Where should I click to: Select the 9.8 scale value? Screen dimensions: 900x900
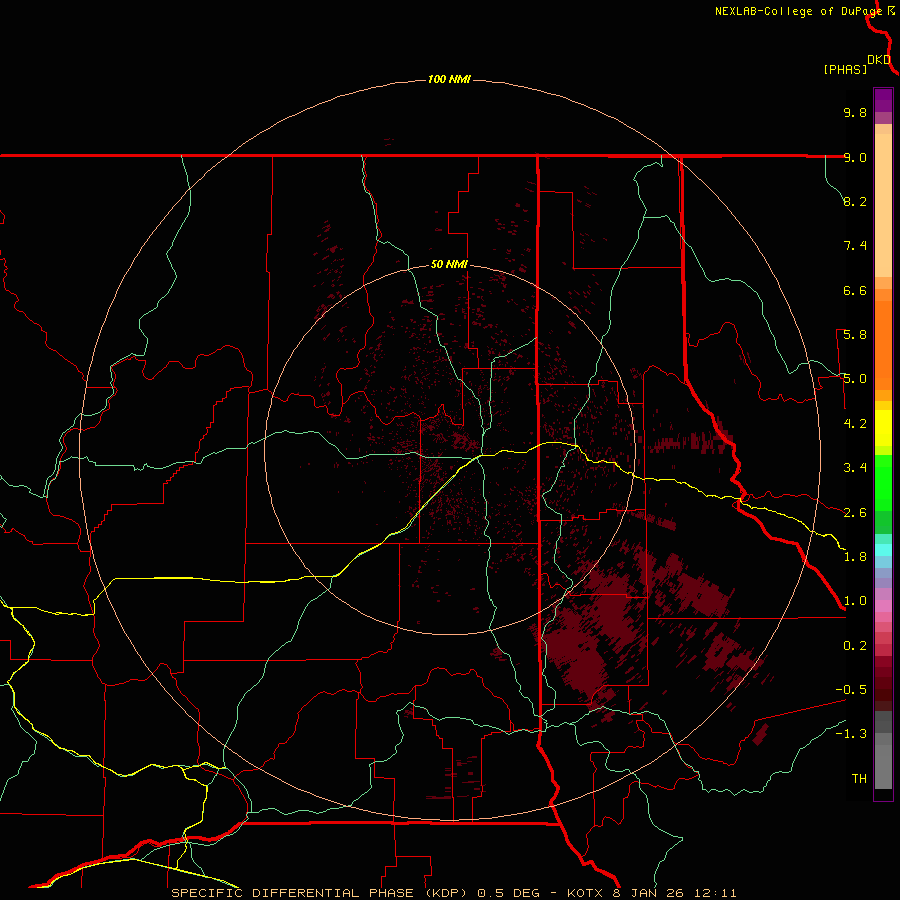pos(855,112)
